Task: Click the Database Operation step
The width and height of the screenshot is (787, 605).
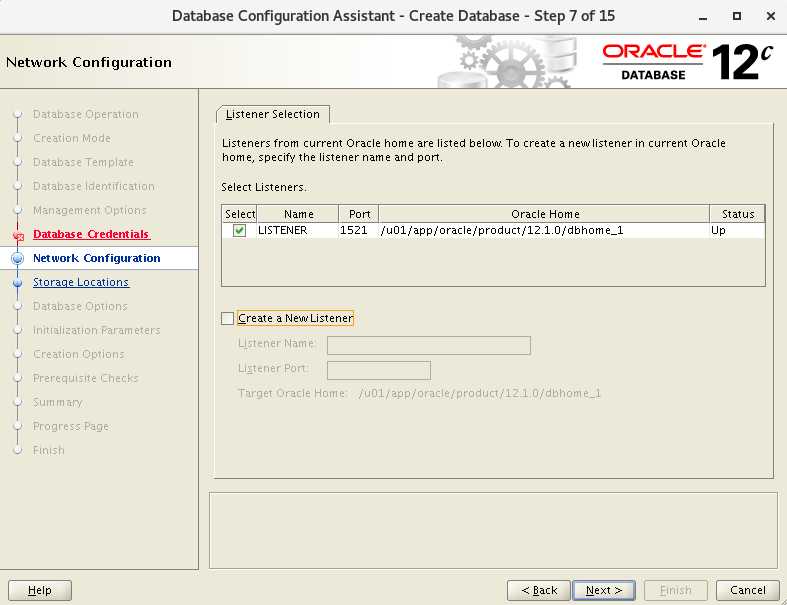Action: [86, 114]
